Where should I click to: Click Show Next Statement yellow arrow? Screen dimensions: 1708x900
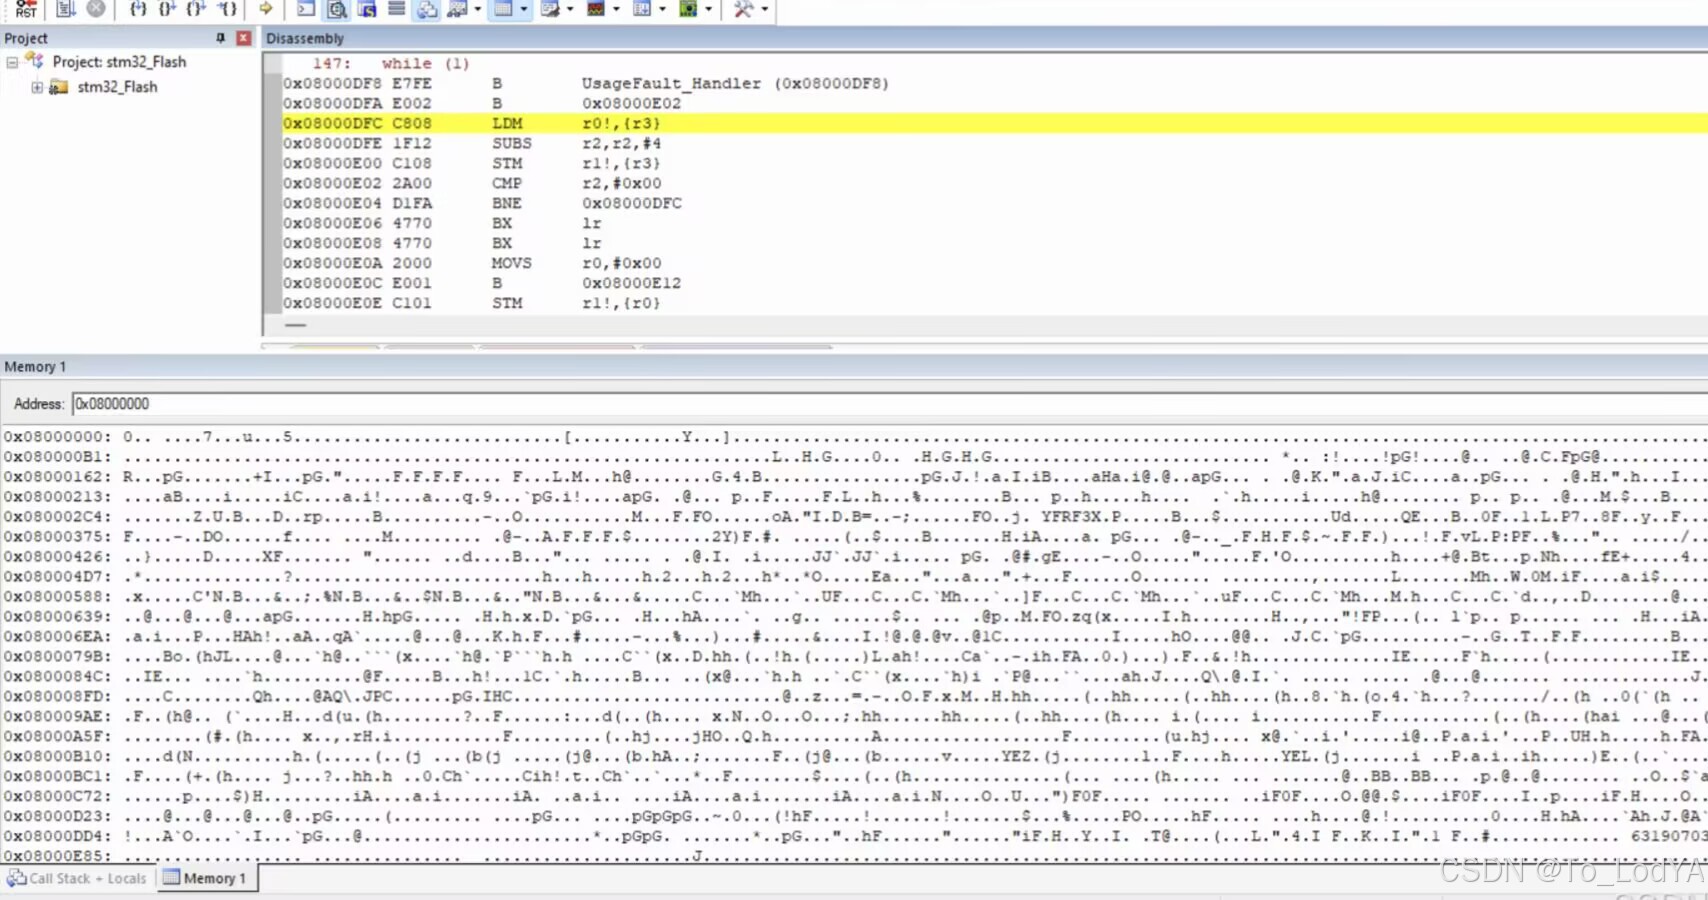click(x=266, y=9)
